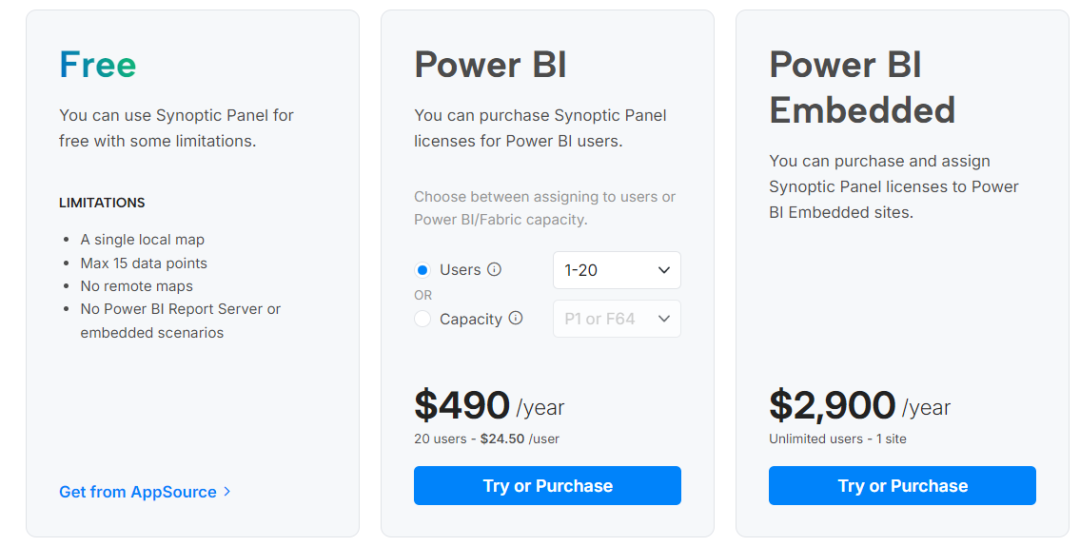Click the $2,900 /year price
The image size is (1080, 546).
coord(859,406)
